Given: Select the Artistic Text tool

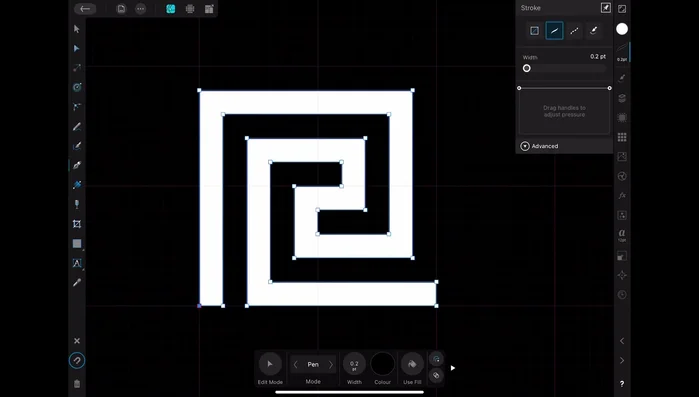Looking at the screenshot, I should pyautogui.click(x=77, y=263).
